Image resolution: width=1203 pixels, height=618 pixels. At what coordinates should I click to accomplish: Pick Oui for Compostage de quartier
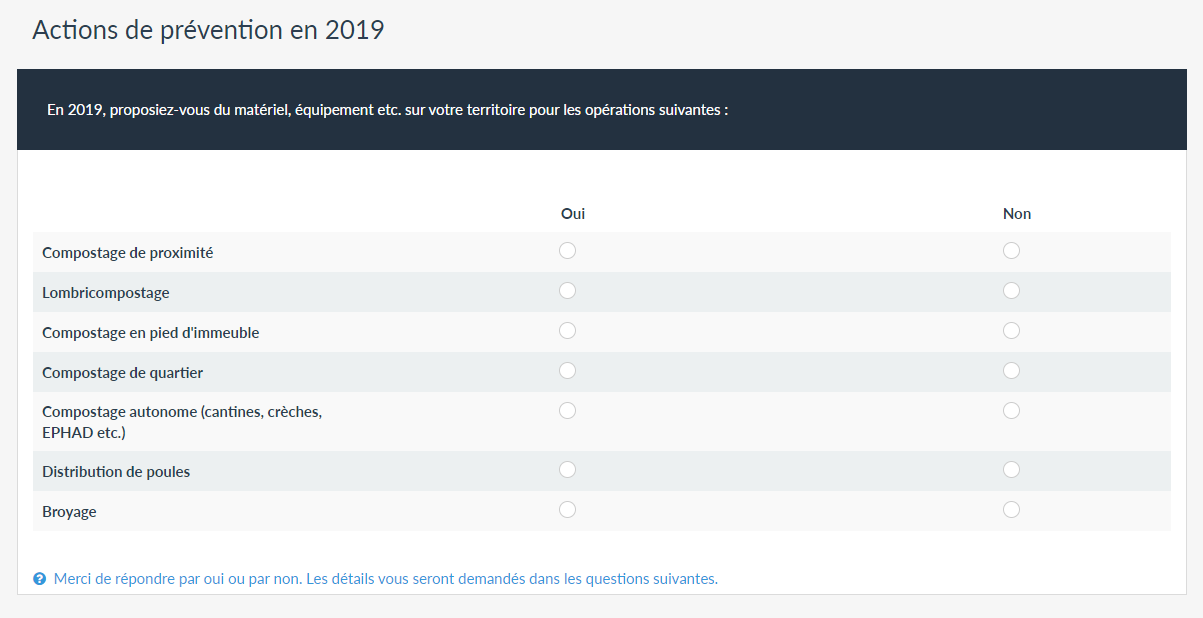567,370
